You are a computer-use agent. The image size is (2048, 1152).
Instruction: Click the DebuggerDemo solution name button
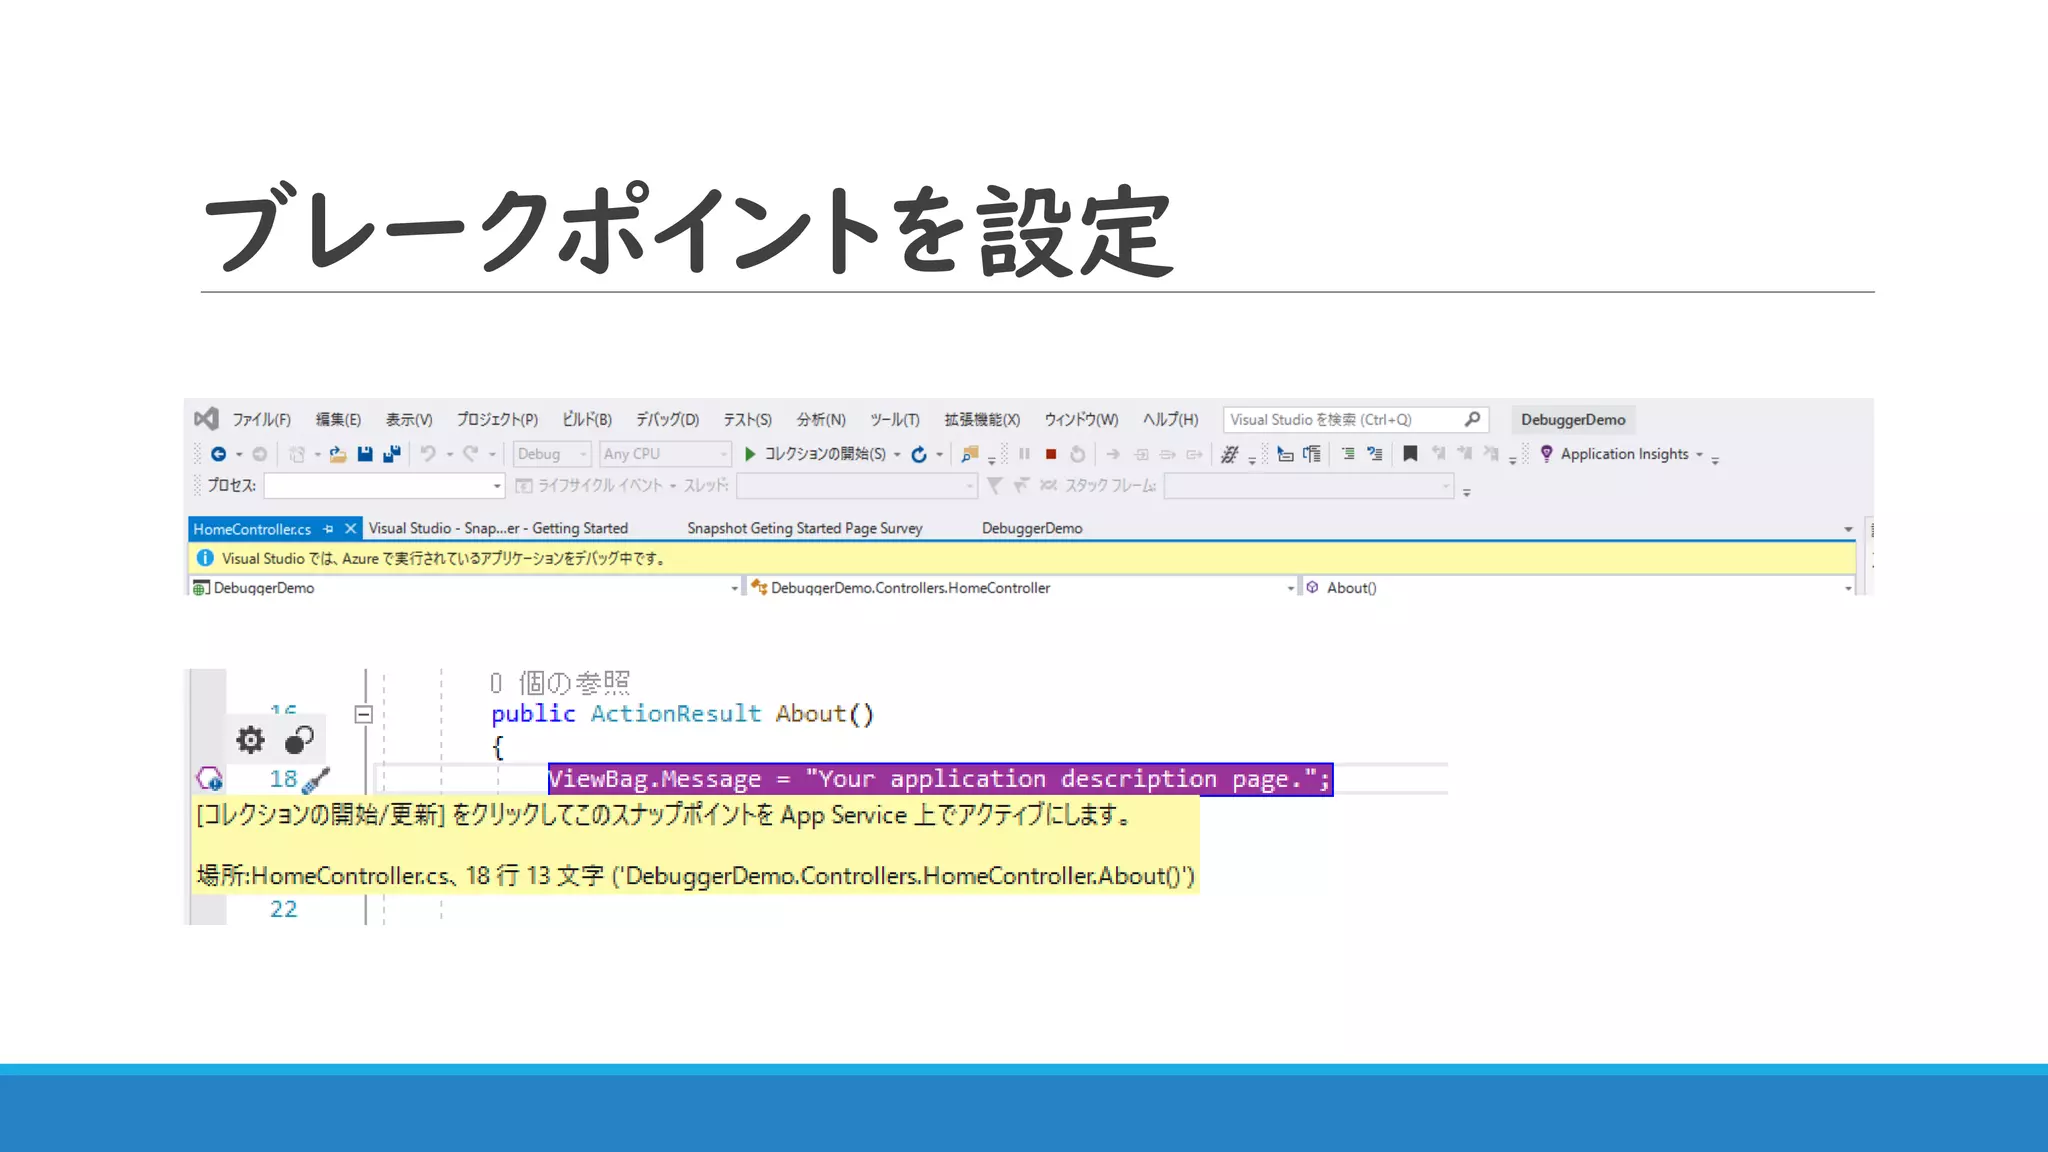coord(1573,420)
